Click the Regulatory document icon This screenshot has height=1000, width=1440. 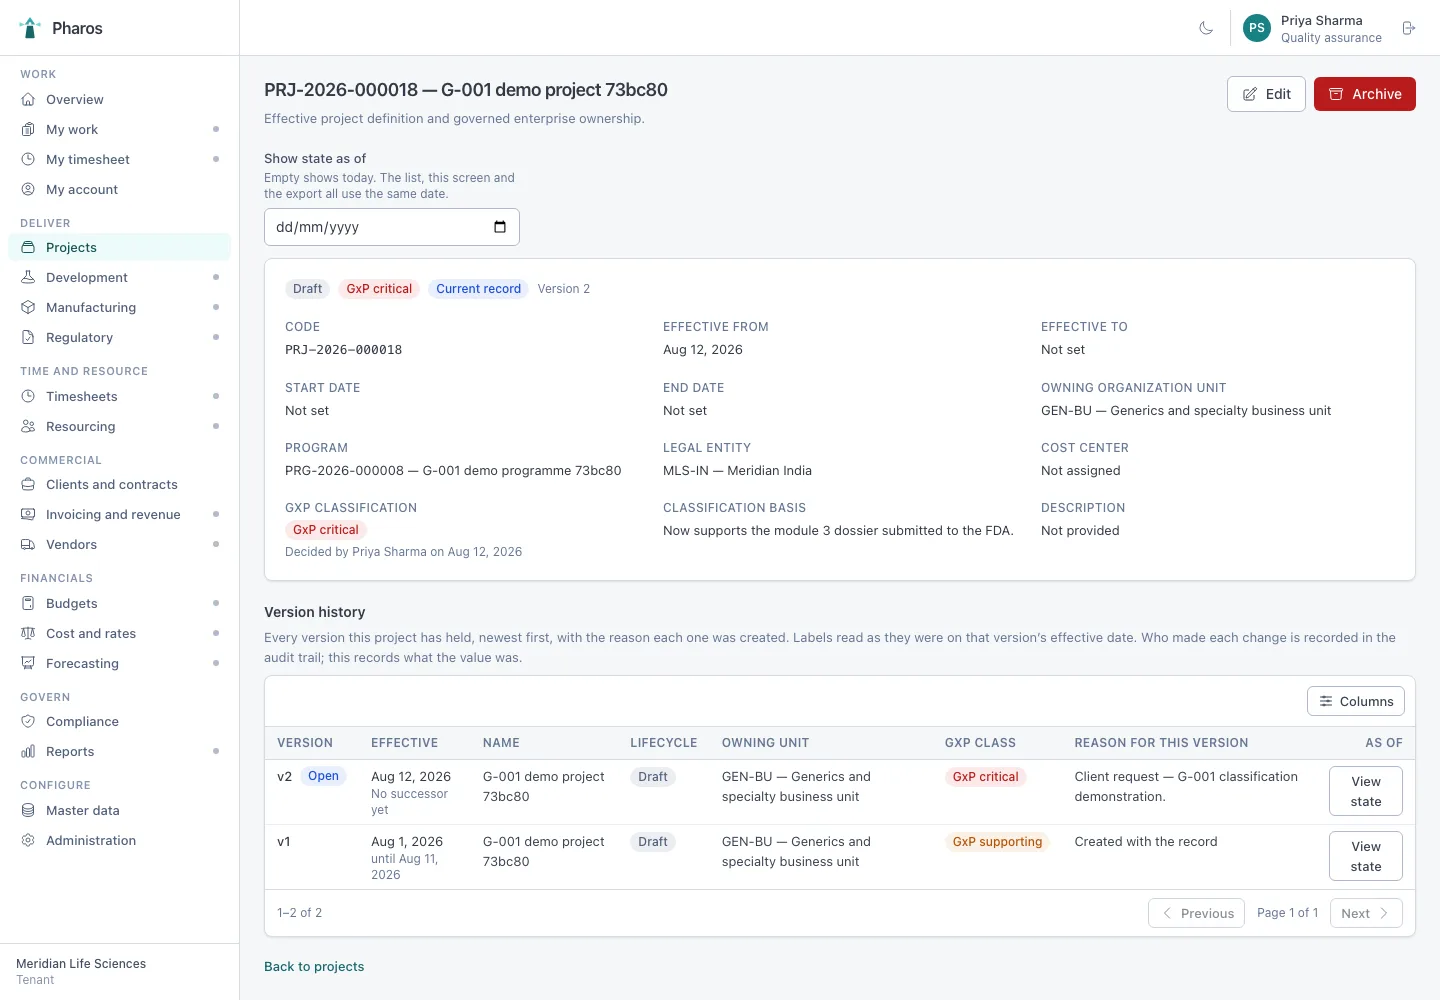(x=28, y=338)
